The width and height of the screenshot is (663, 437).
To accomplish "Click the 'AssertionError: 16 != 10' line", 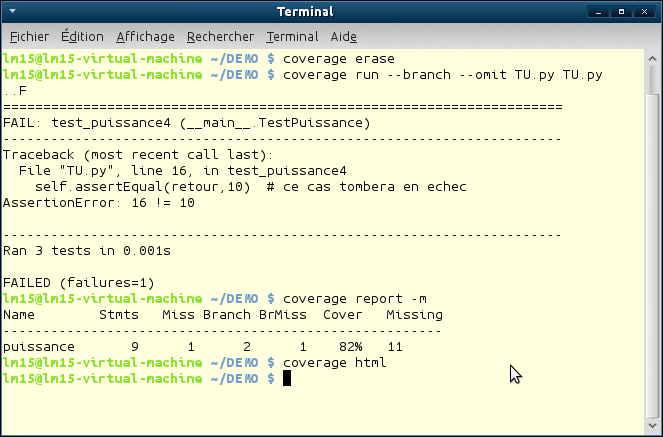I will 98,203.
